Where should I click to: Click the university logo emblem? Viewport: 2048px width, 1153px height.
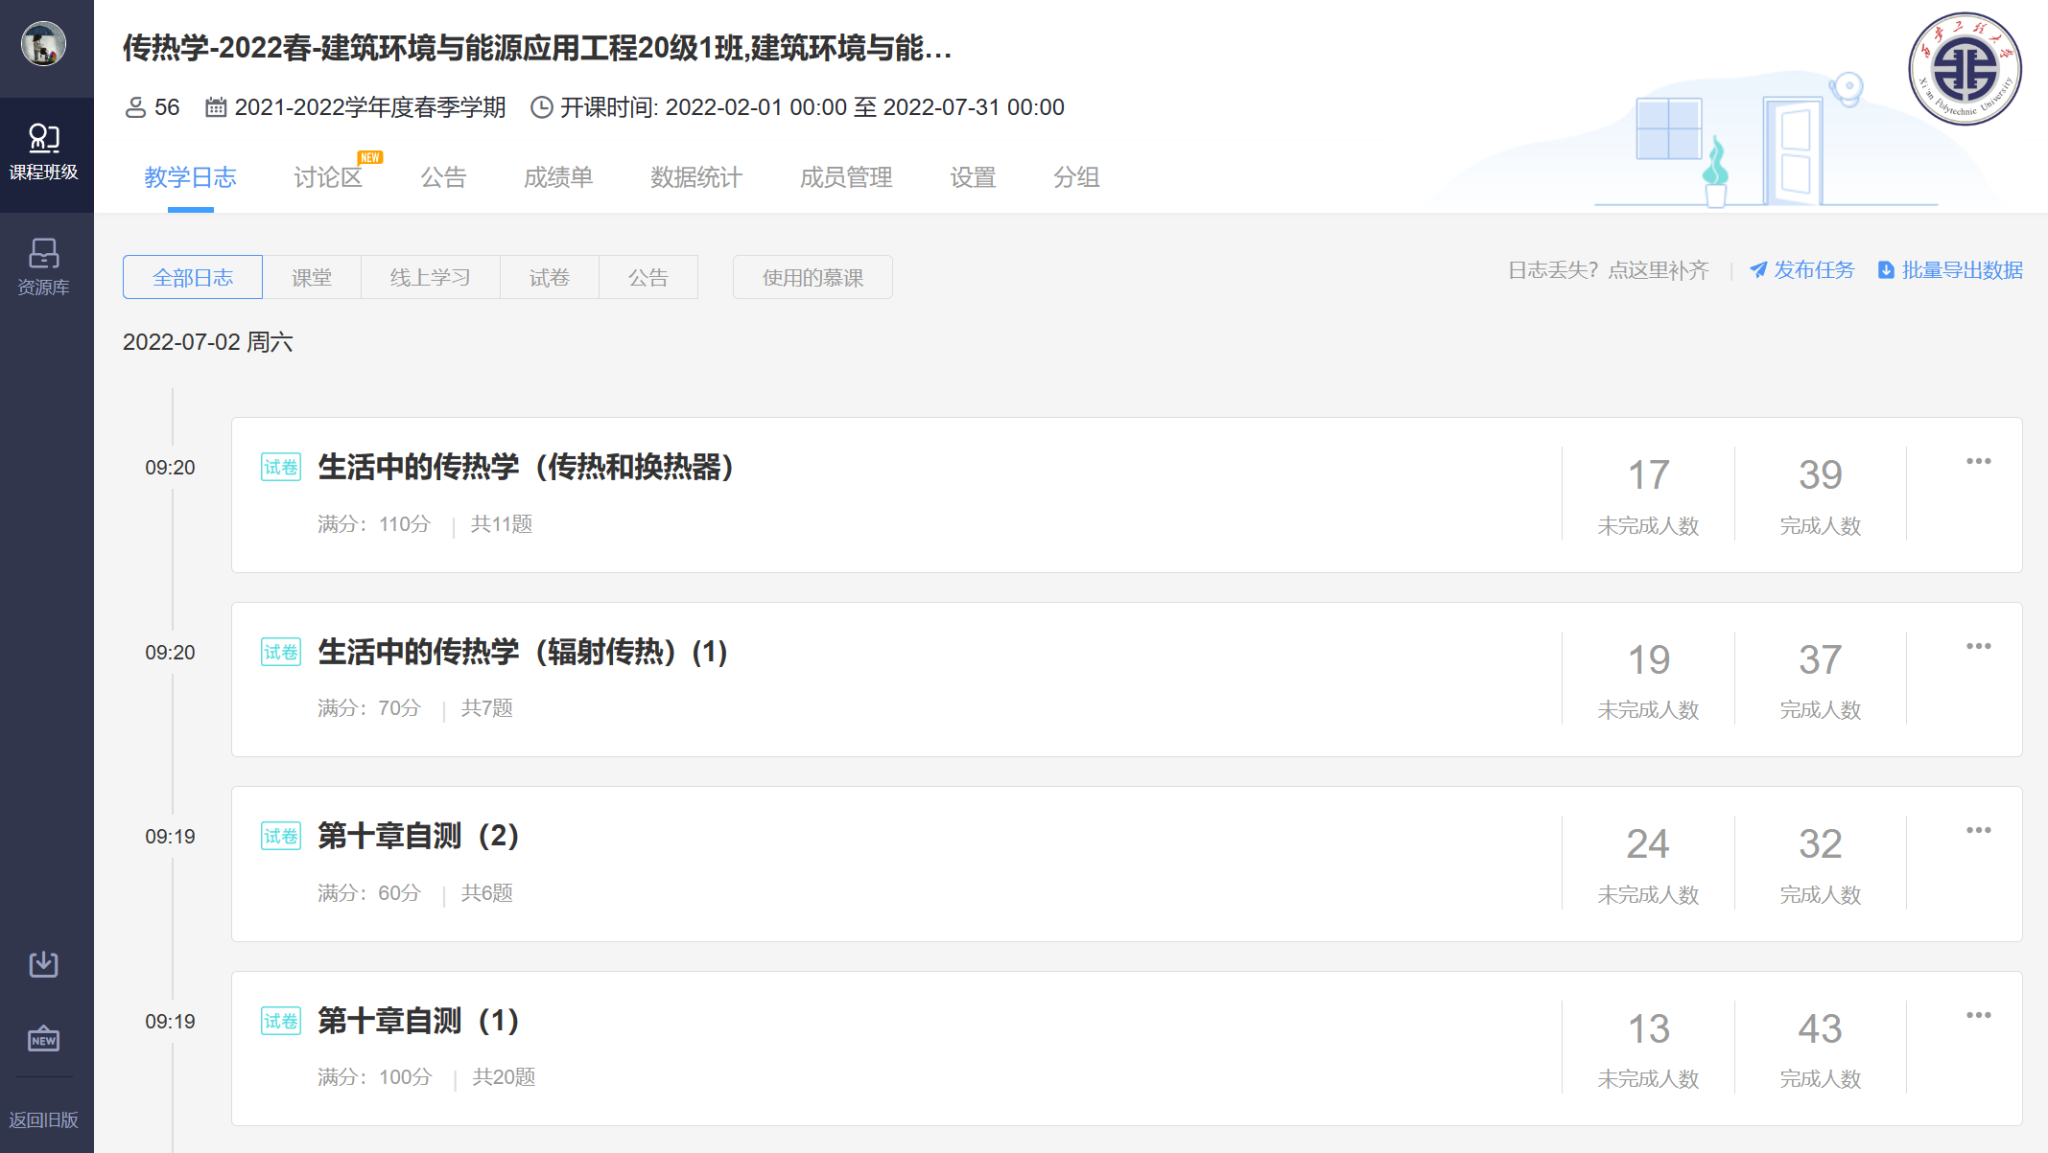[x=1964, y=69]
